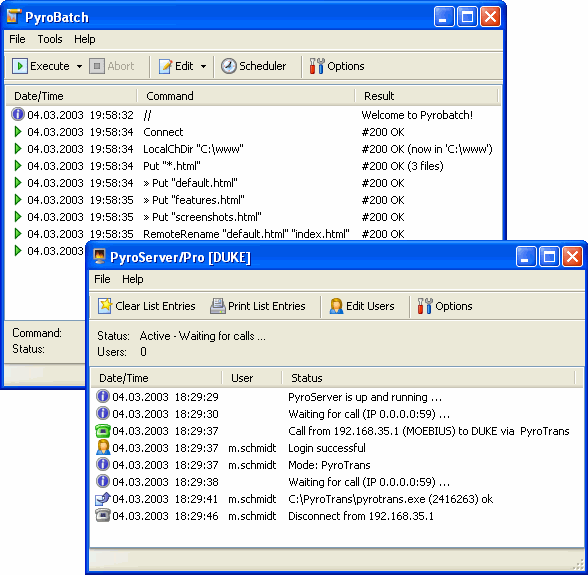Click the PyroServer resize grip corner
Screen dimensions: 588x575
pyautogui.click(x=579, y=564)
